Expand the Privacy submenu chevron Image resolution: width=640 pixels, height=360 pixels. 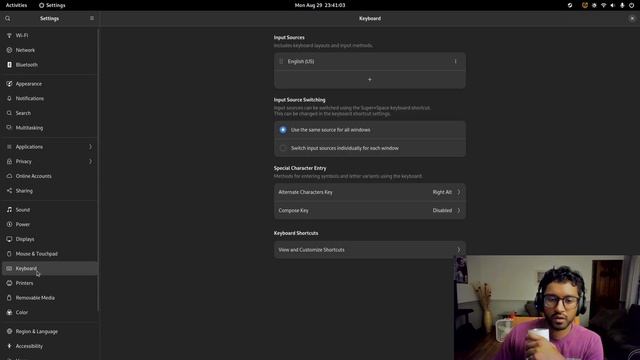(x=91, y=161)
